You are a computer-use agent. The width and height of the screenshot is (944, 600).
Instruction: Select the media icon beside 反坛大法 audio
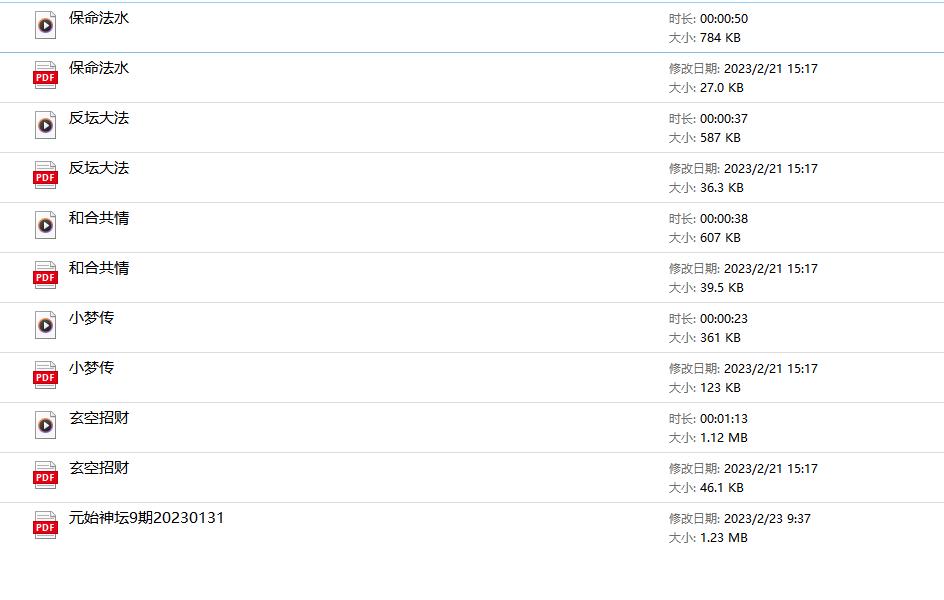[x=46, y=126]
